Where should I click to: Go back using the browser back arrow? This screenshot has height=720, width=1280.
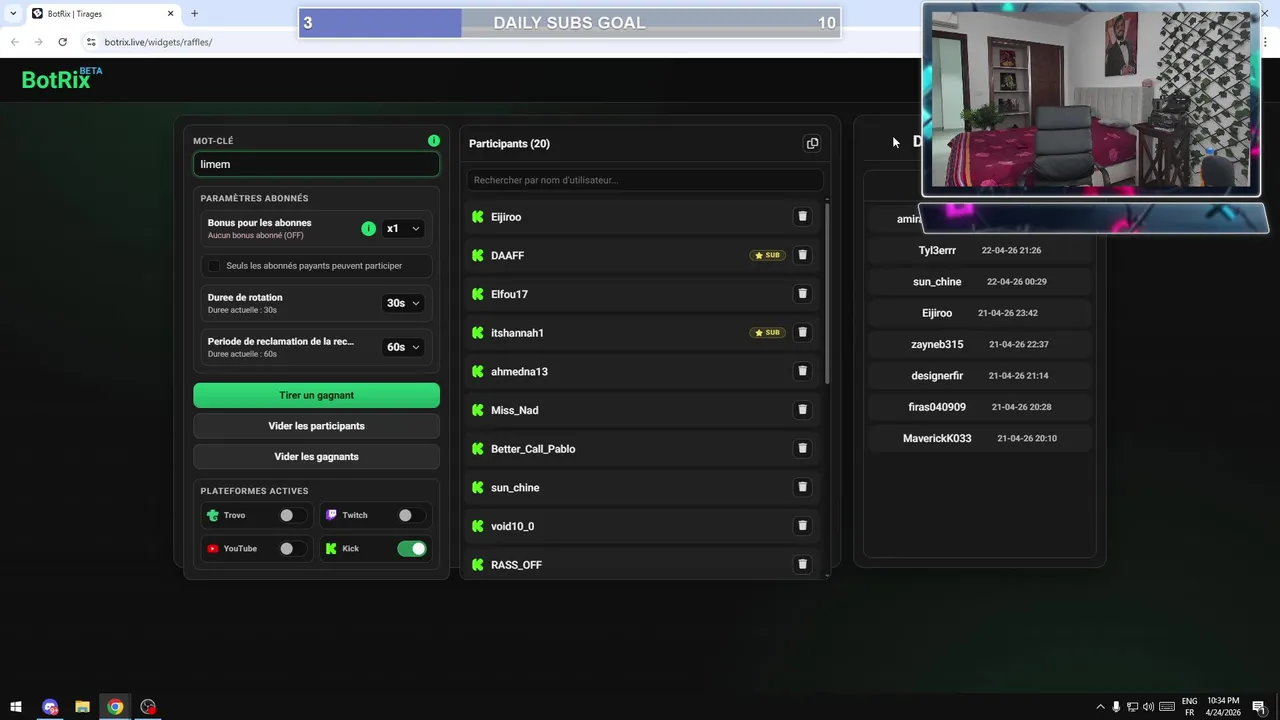(14, 42)
